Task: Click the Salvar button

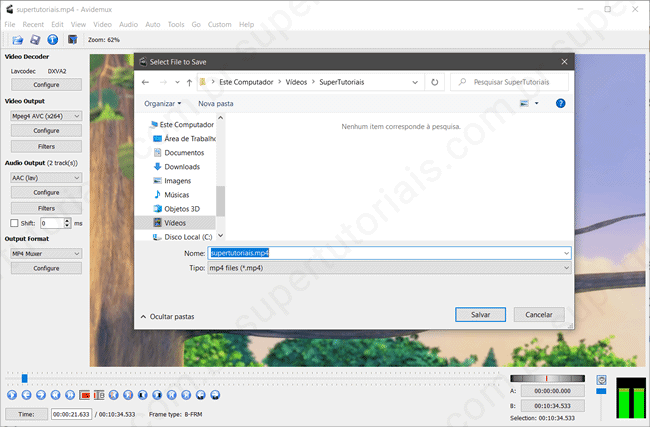Action: pos(480,314)
